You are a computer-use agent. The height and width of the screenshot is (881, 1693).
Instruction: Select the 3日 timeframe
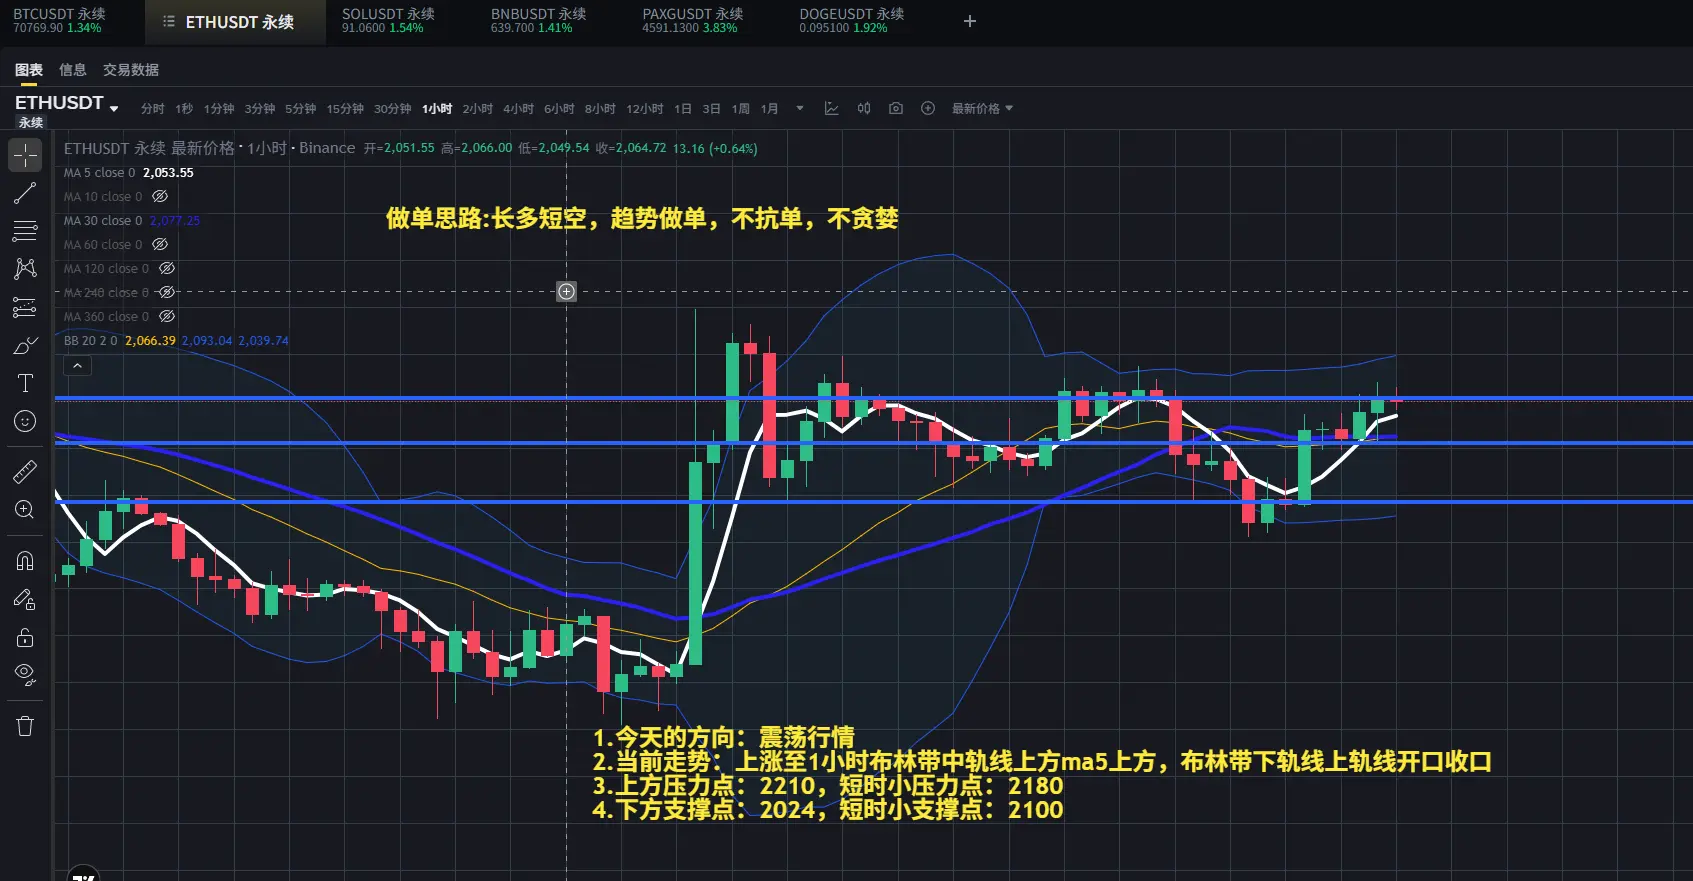[711, 108]
